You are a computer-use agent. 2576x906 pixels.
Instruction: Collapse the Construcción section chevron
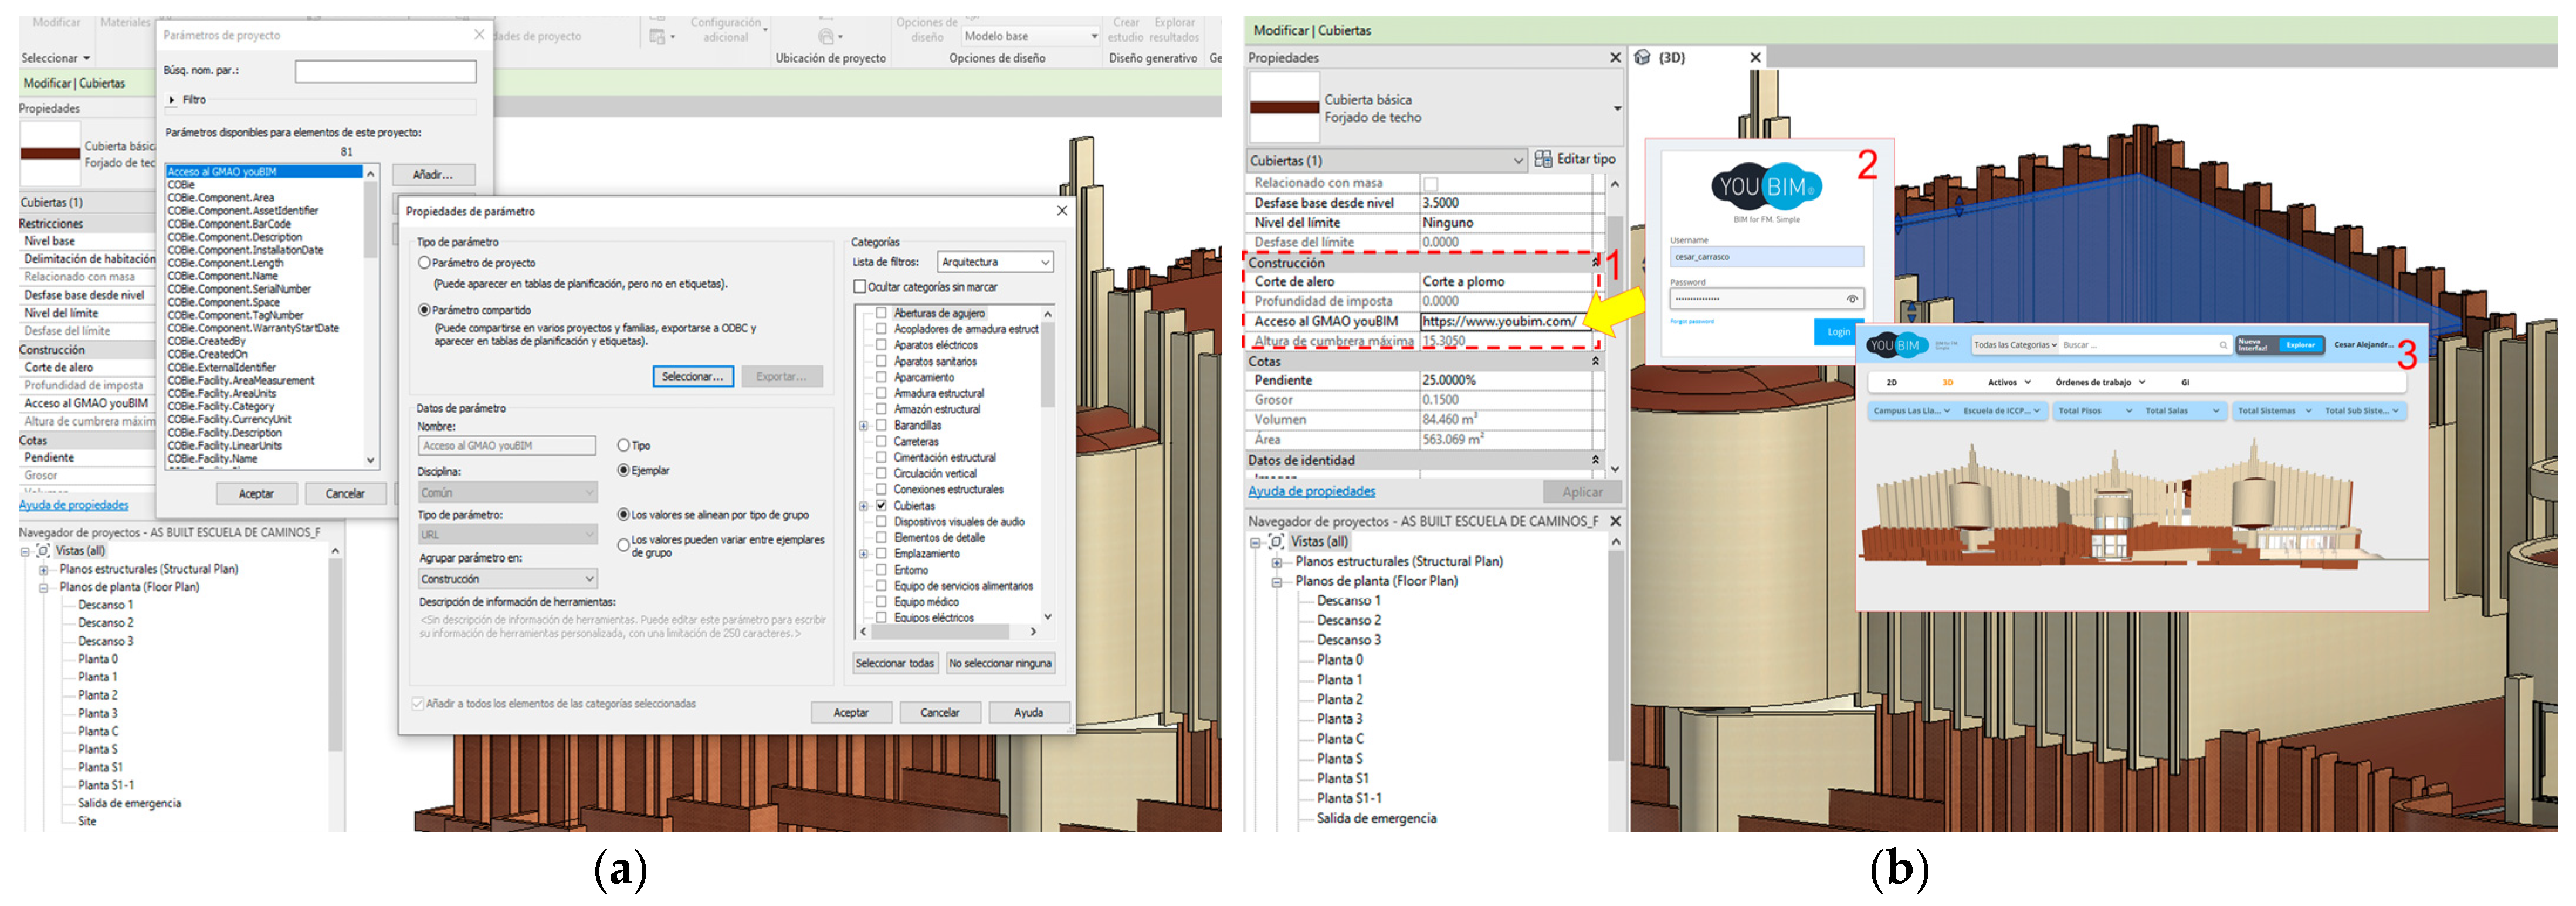click(x=1595, y=262)
